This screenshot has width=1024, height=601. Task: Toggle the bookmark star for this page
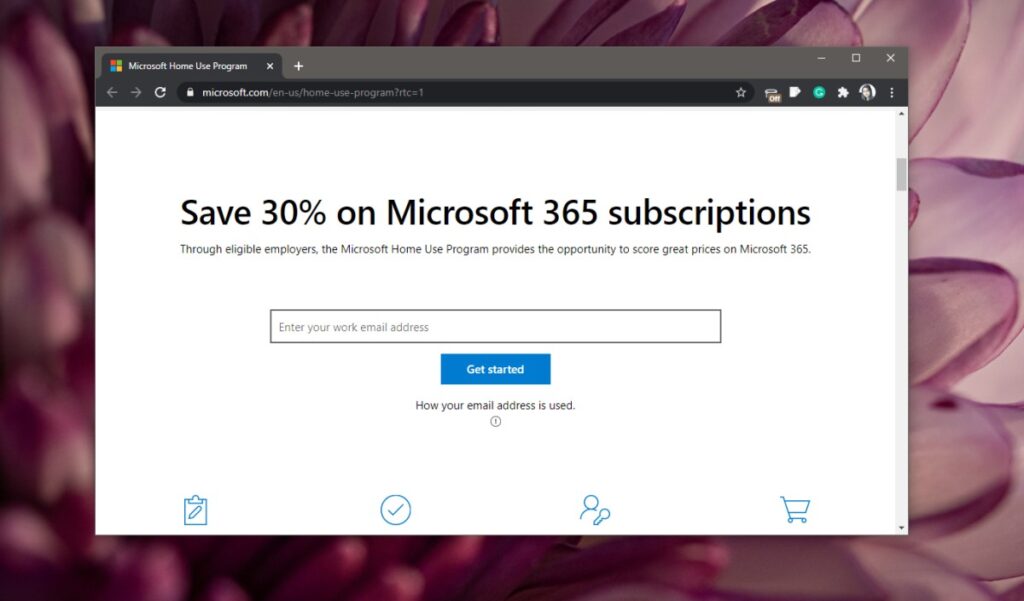(740, 92)
